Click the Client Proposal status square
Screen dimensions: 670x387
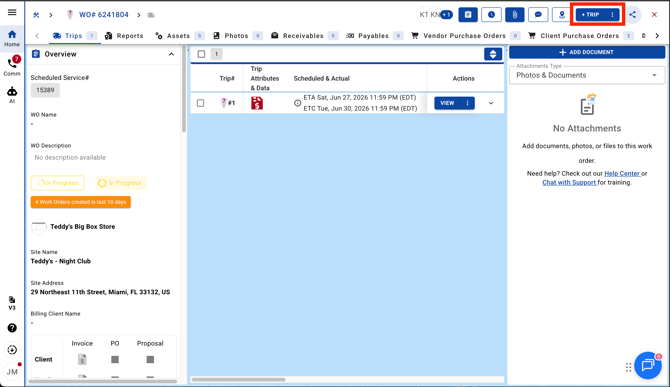150,360
